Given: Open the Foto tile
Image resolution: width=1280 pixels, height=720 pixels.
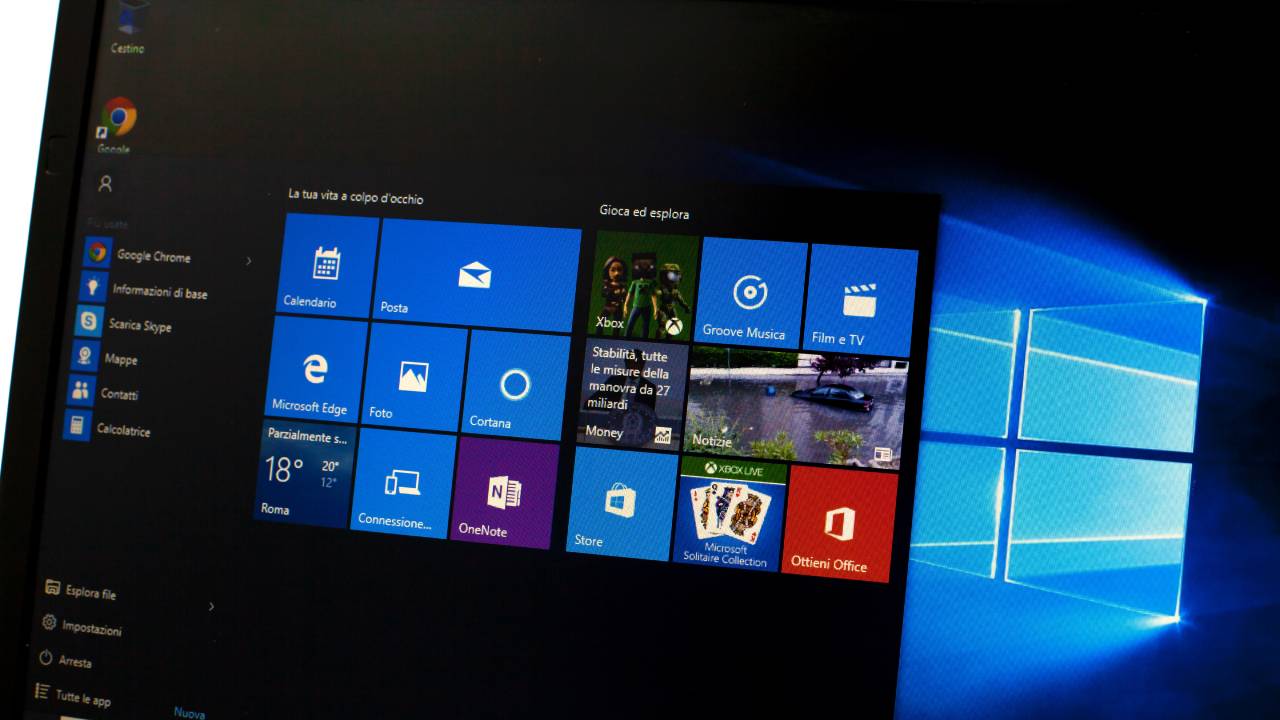Looking at the screenshot, I should 414,378.
